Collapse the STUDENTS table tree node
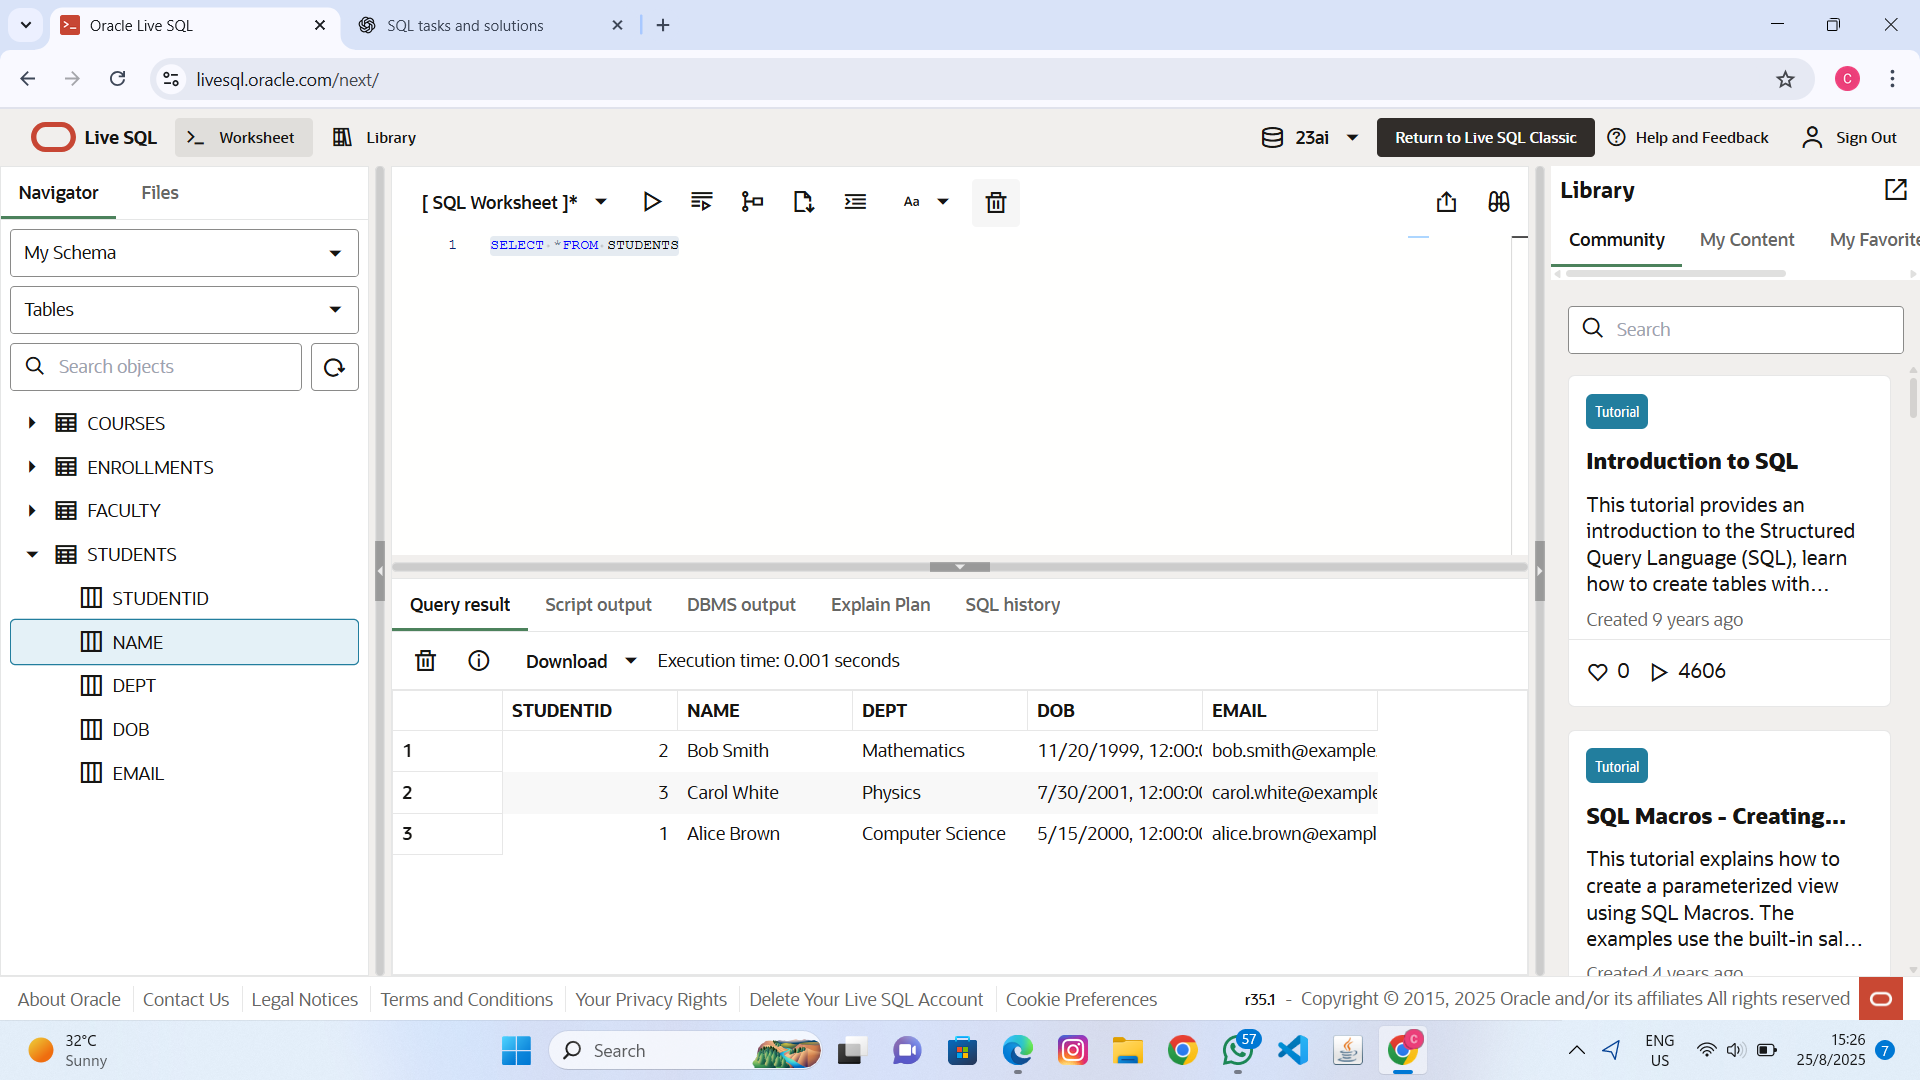 tap(32, 554)
